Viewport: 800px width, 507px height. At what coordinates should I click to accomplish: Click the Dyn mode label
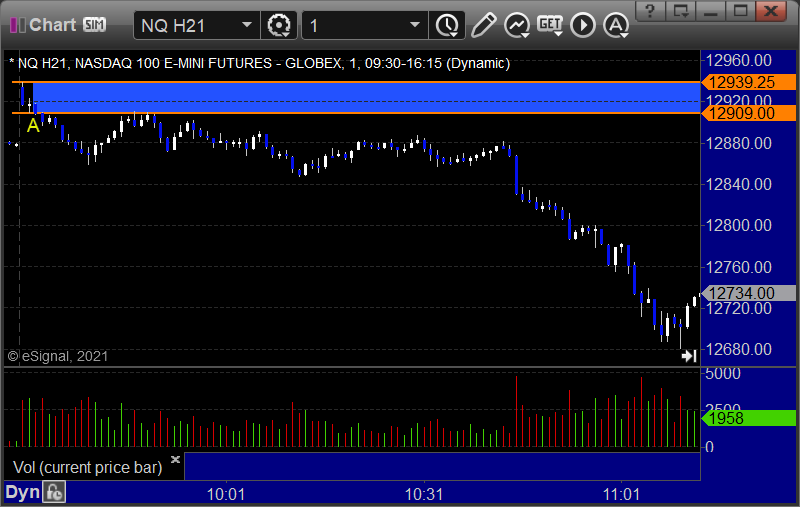pyautogui.click(x=22, y=492)
